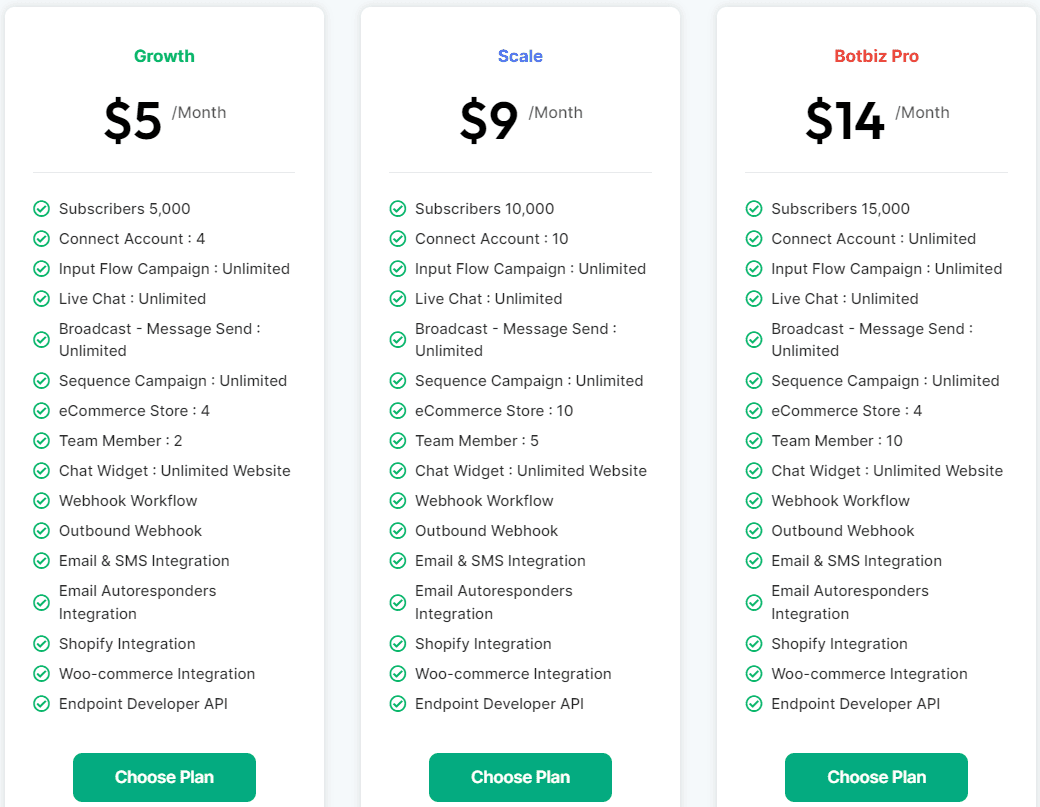The image size is (1040, 807).
Task: Click the checkmark next to Endpoint Developer API under Scale
Action: tap(397, 703)
